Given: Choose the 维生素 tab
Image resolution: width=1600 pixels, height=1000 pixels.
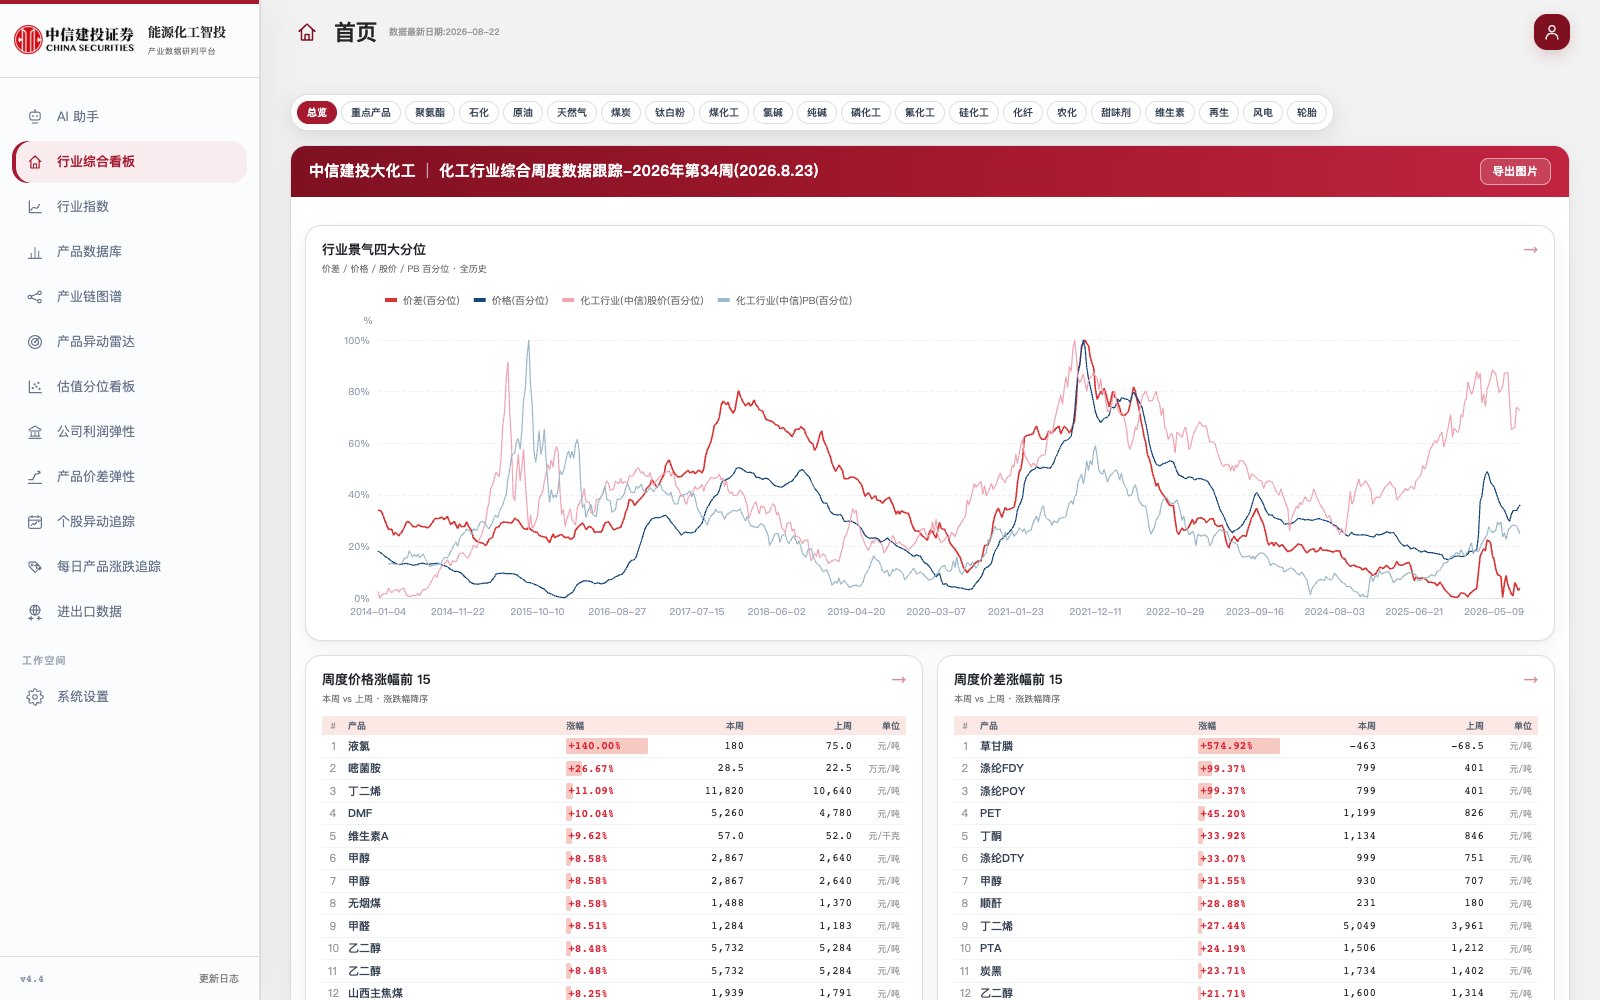Looking at the screenshot, I should (x=1170, y=113).
